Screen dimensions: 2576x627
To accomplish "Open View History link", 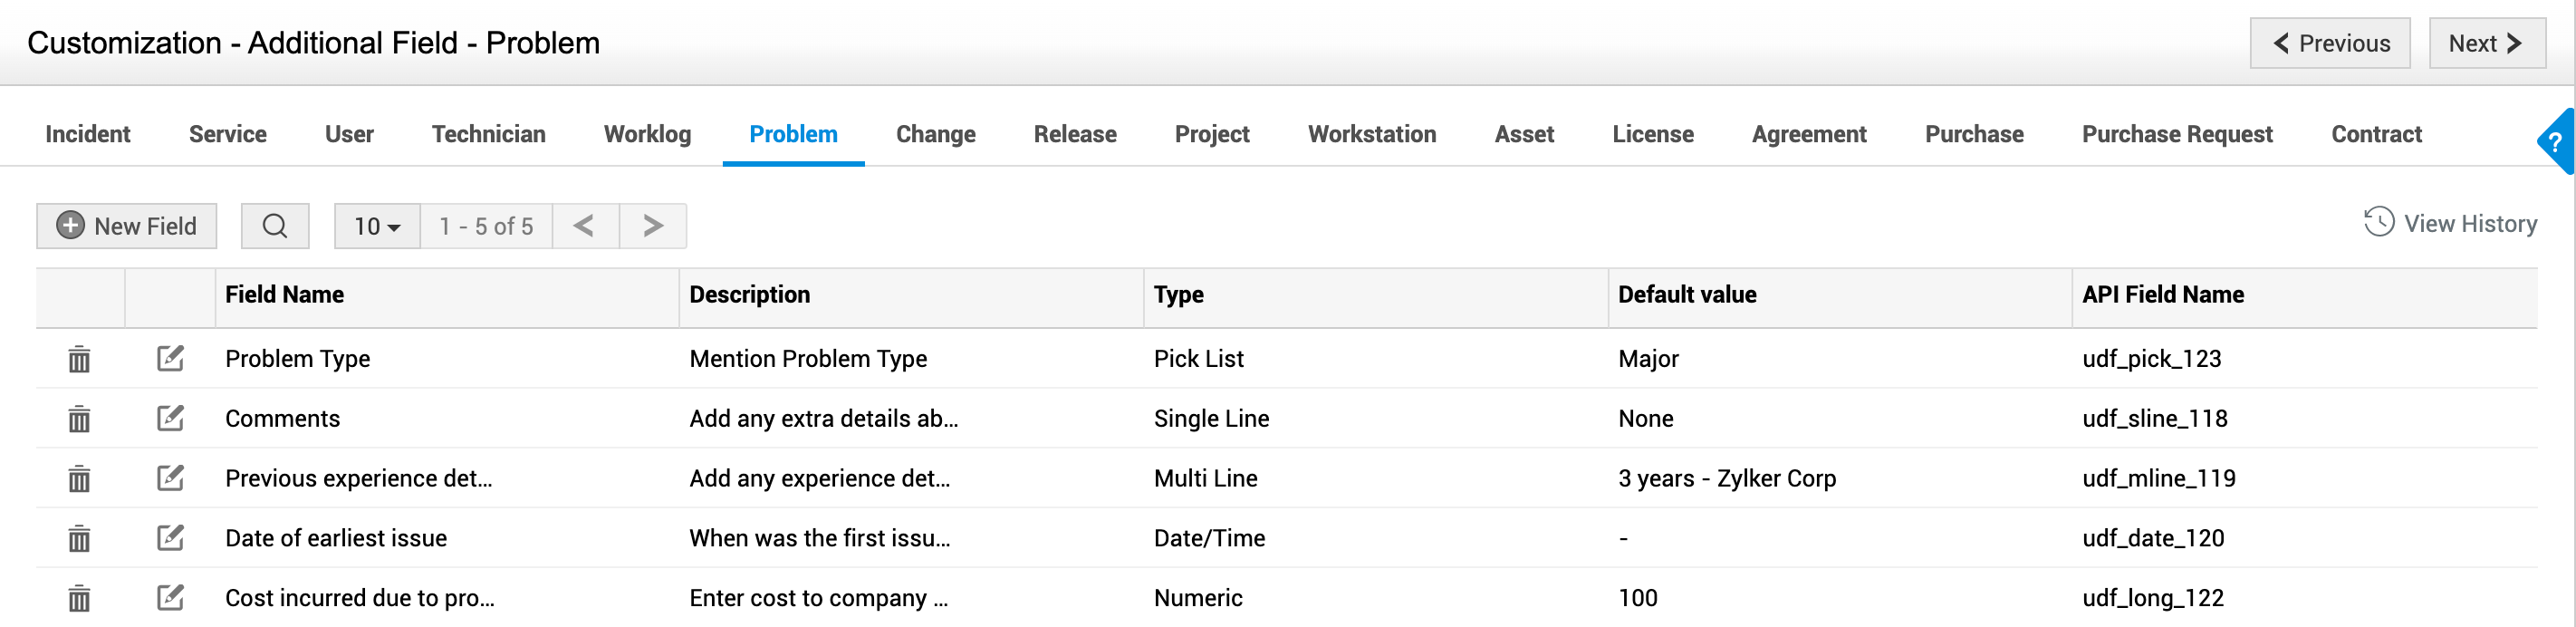I will tap(2450, 223).
